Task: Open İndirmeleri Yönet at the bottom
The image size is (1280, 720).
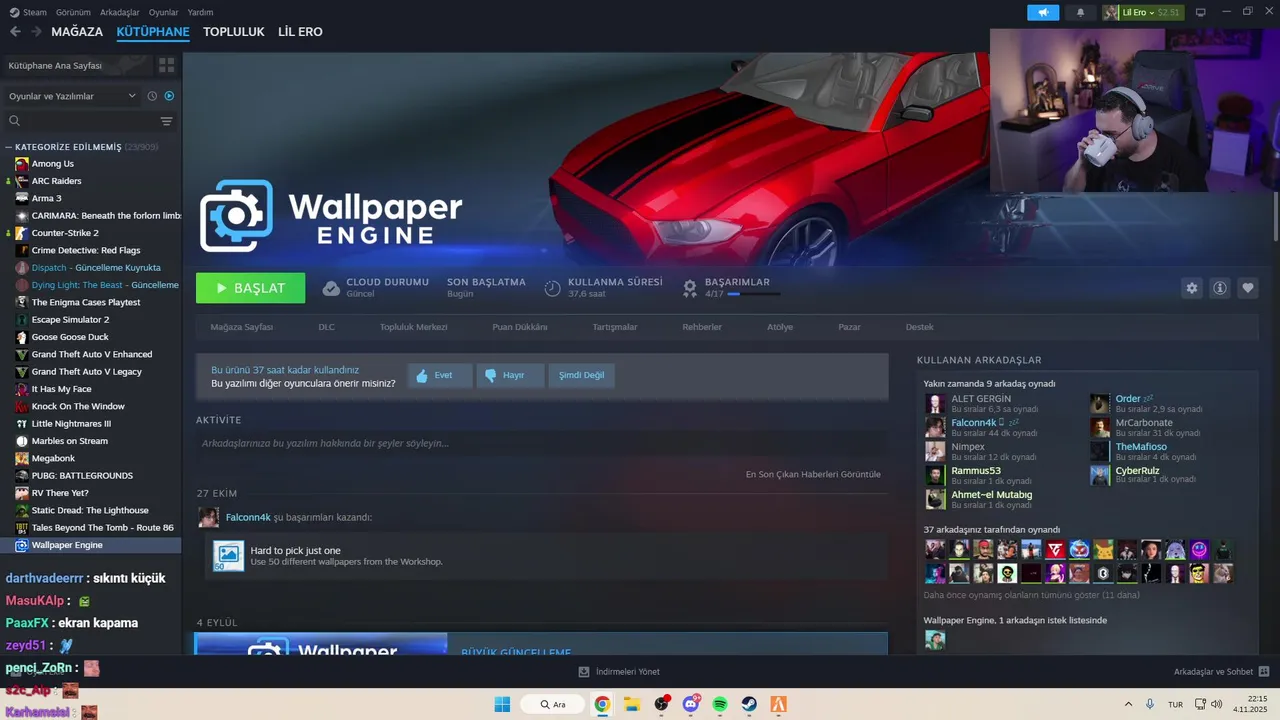Action: click(619, 672)
